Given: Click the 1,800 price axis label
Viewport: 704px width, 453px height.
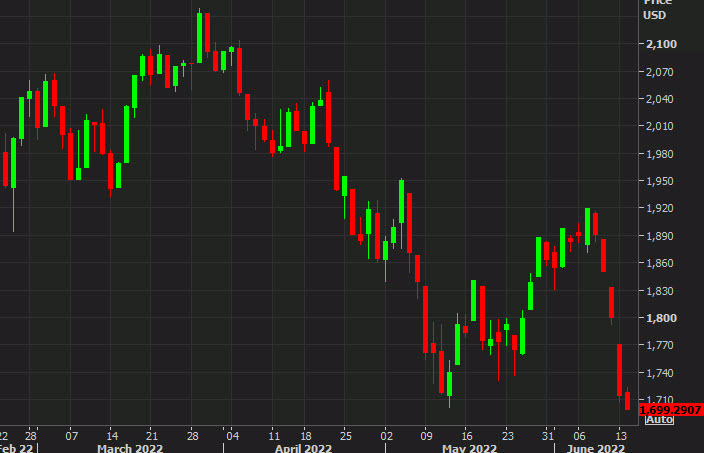Looking at the screenshot, I should point(661,318).
